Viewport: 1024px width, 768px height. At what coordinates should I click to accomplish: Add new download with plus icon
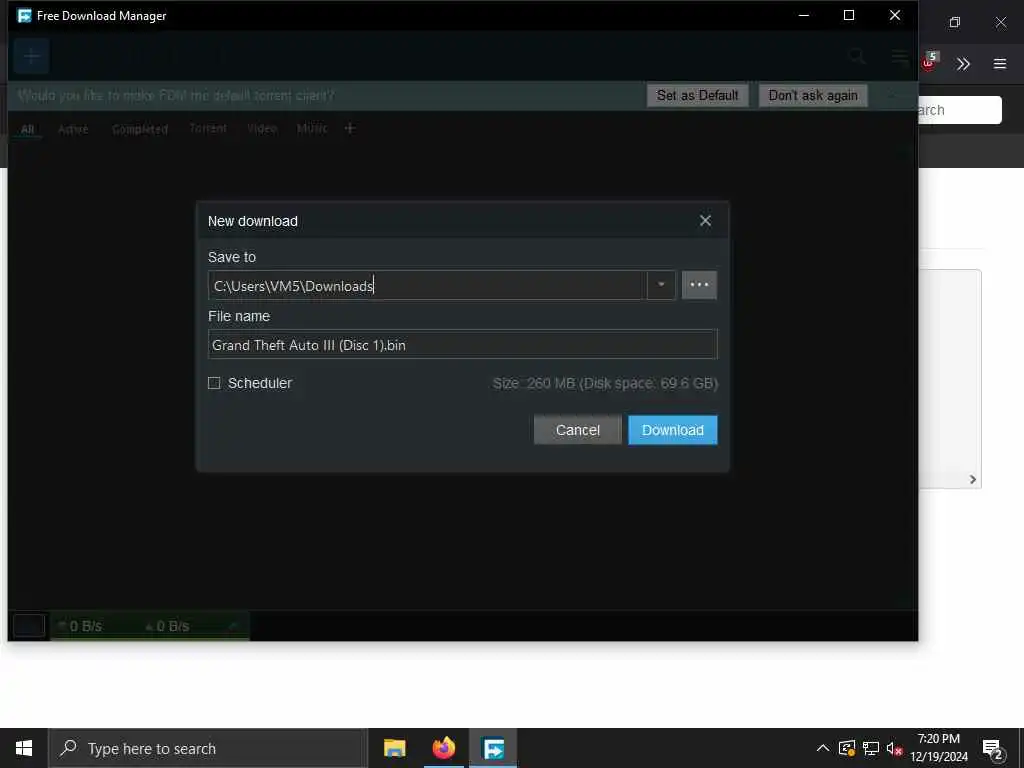[x=31, y=56]
